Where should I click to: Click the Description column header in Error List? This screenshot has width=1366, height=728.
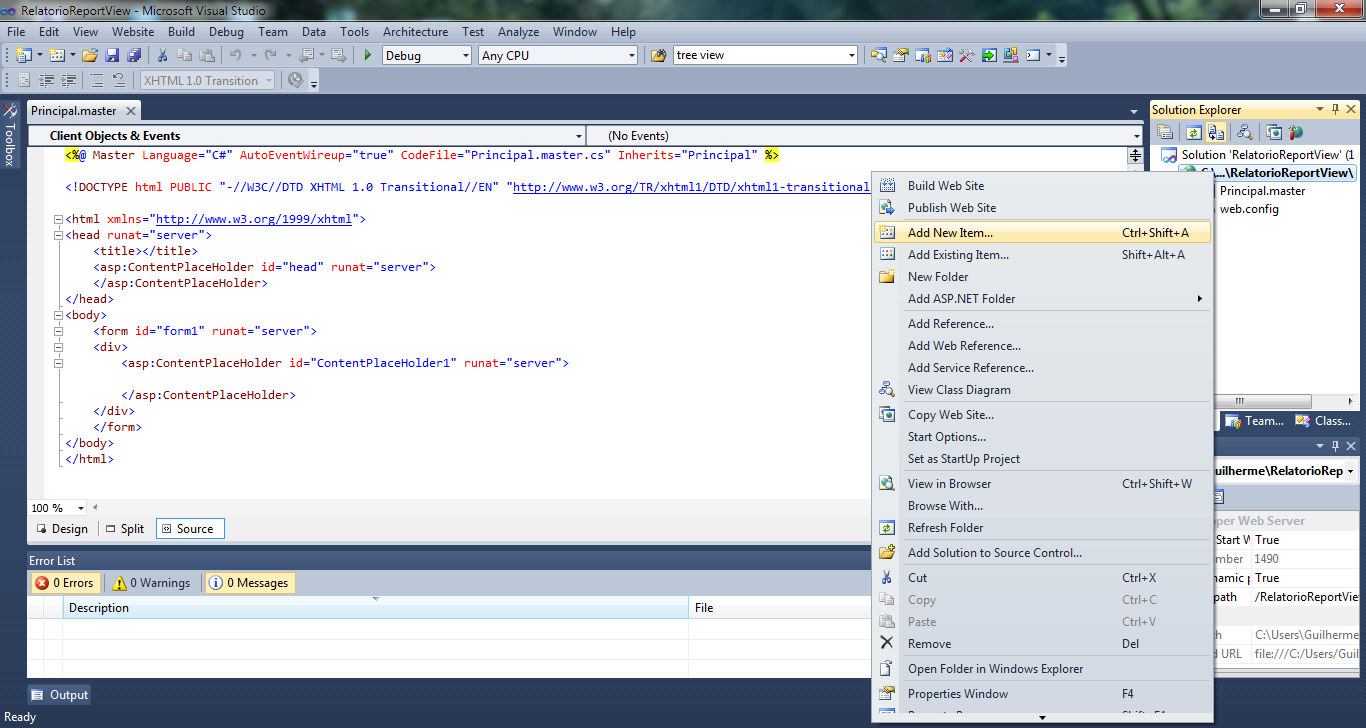click(x=375, y=608)
